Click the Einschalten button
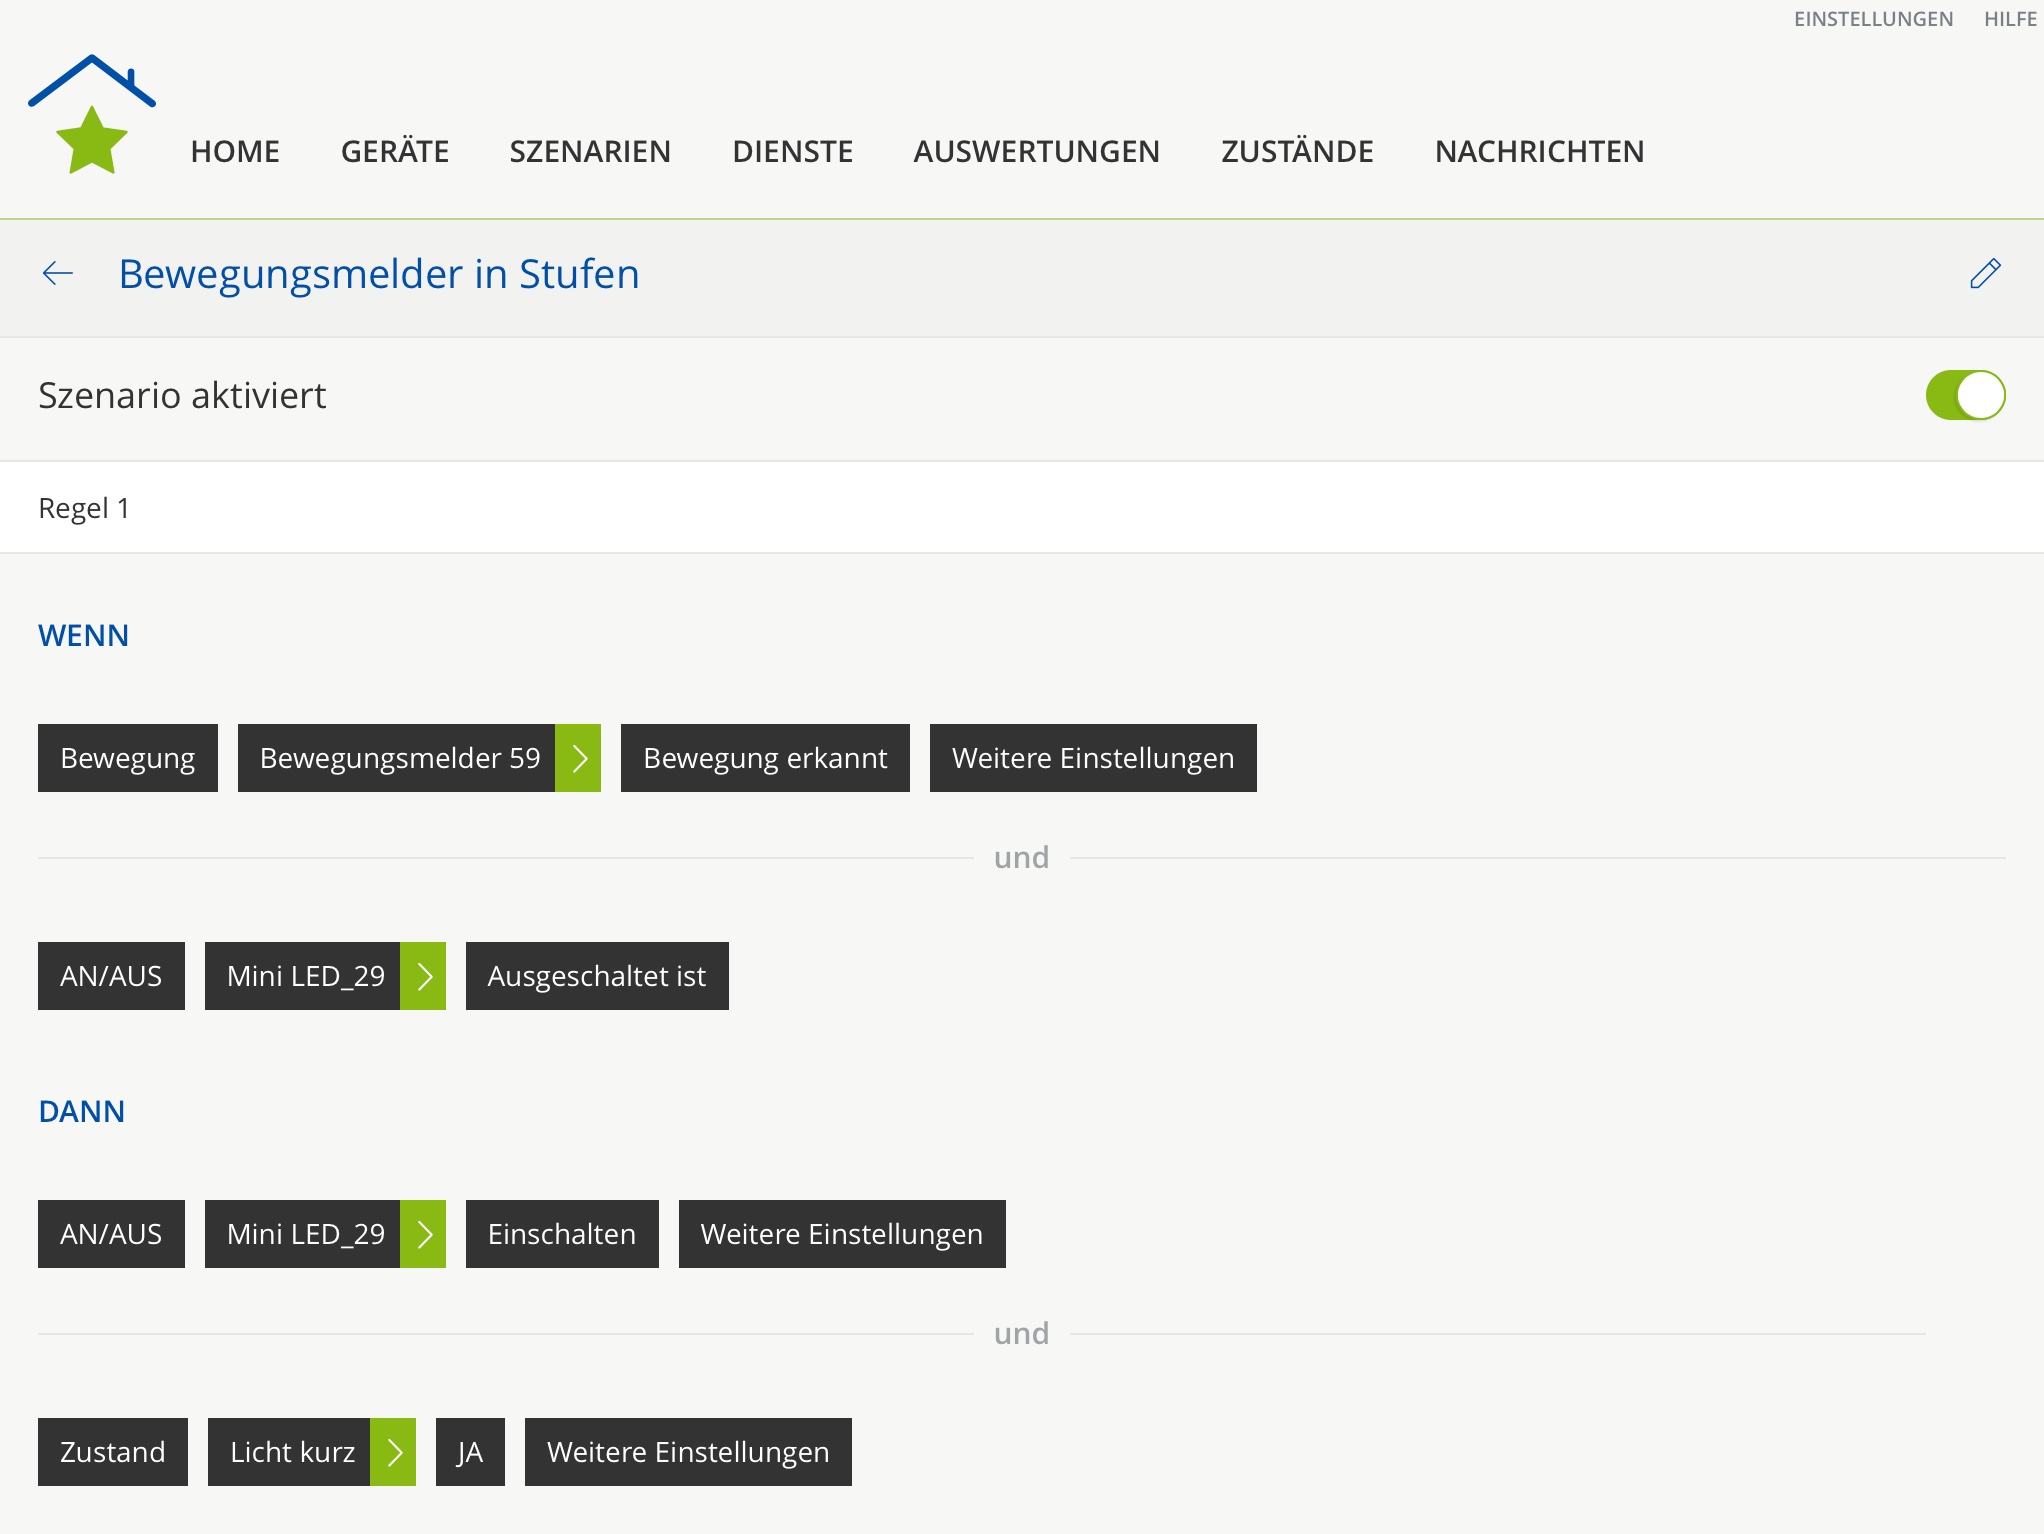2044x1534 pixels. tap(562, 1234)
